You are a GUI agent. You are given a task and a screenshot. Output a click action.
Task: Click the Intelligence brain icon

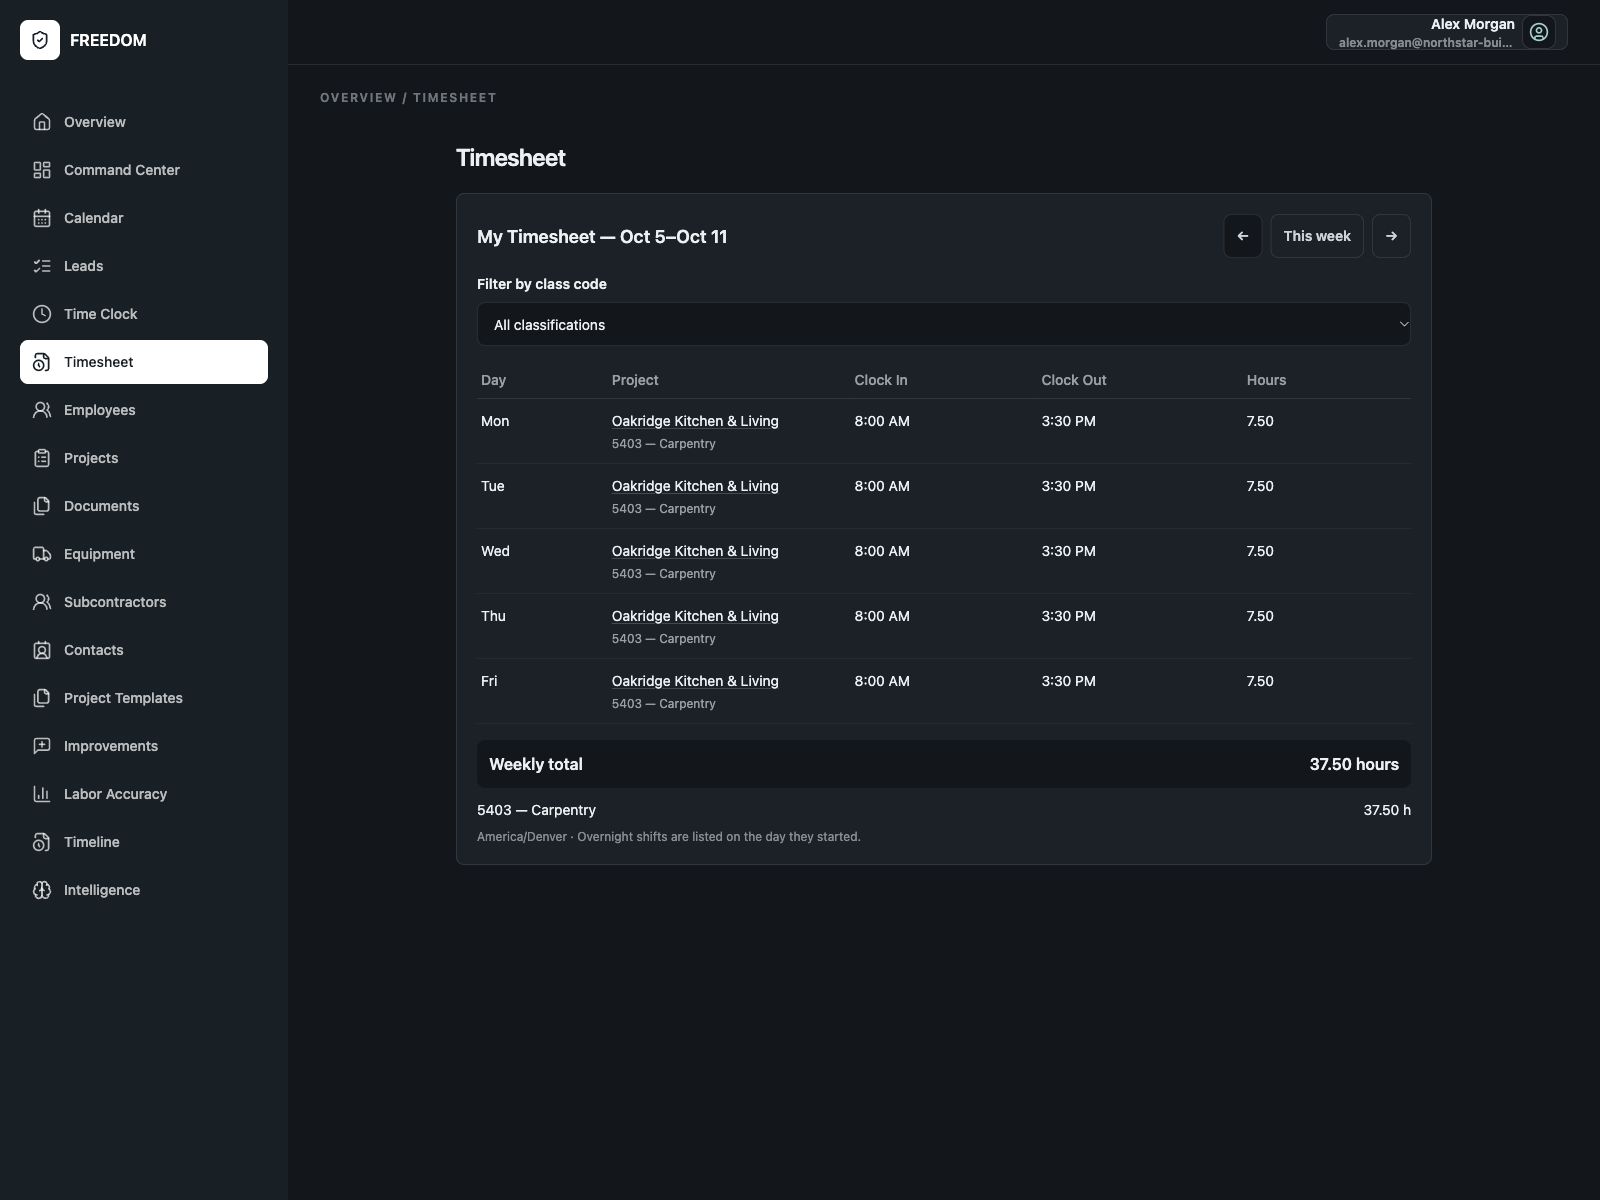point(42,890)
